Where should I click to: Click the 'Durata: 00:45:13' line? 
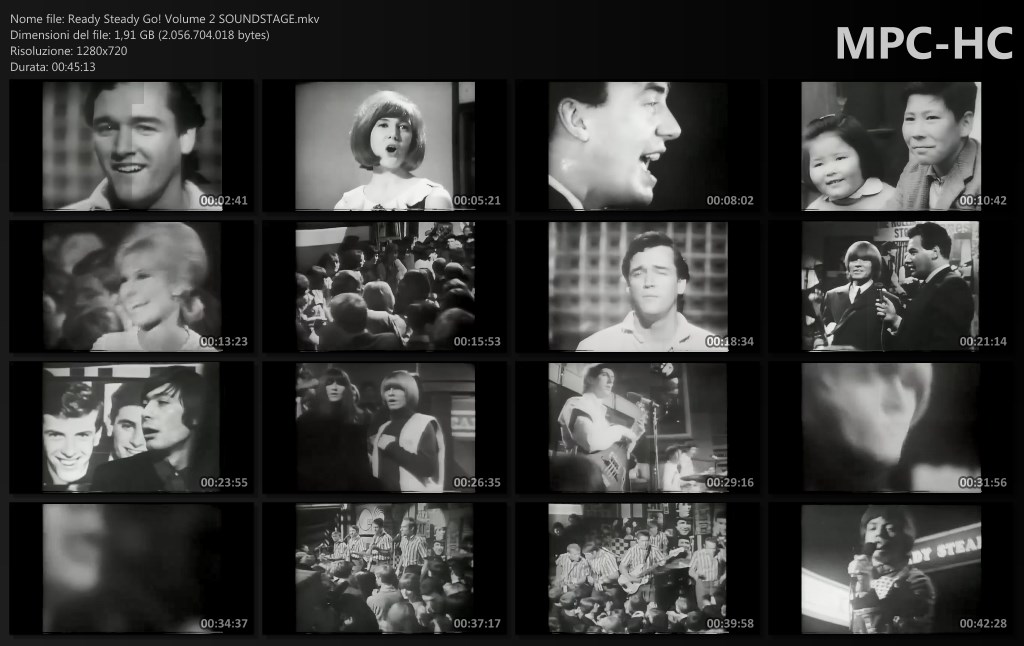point(53,67)
